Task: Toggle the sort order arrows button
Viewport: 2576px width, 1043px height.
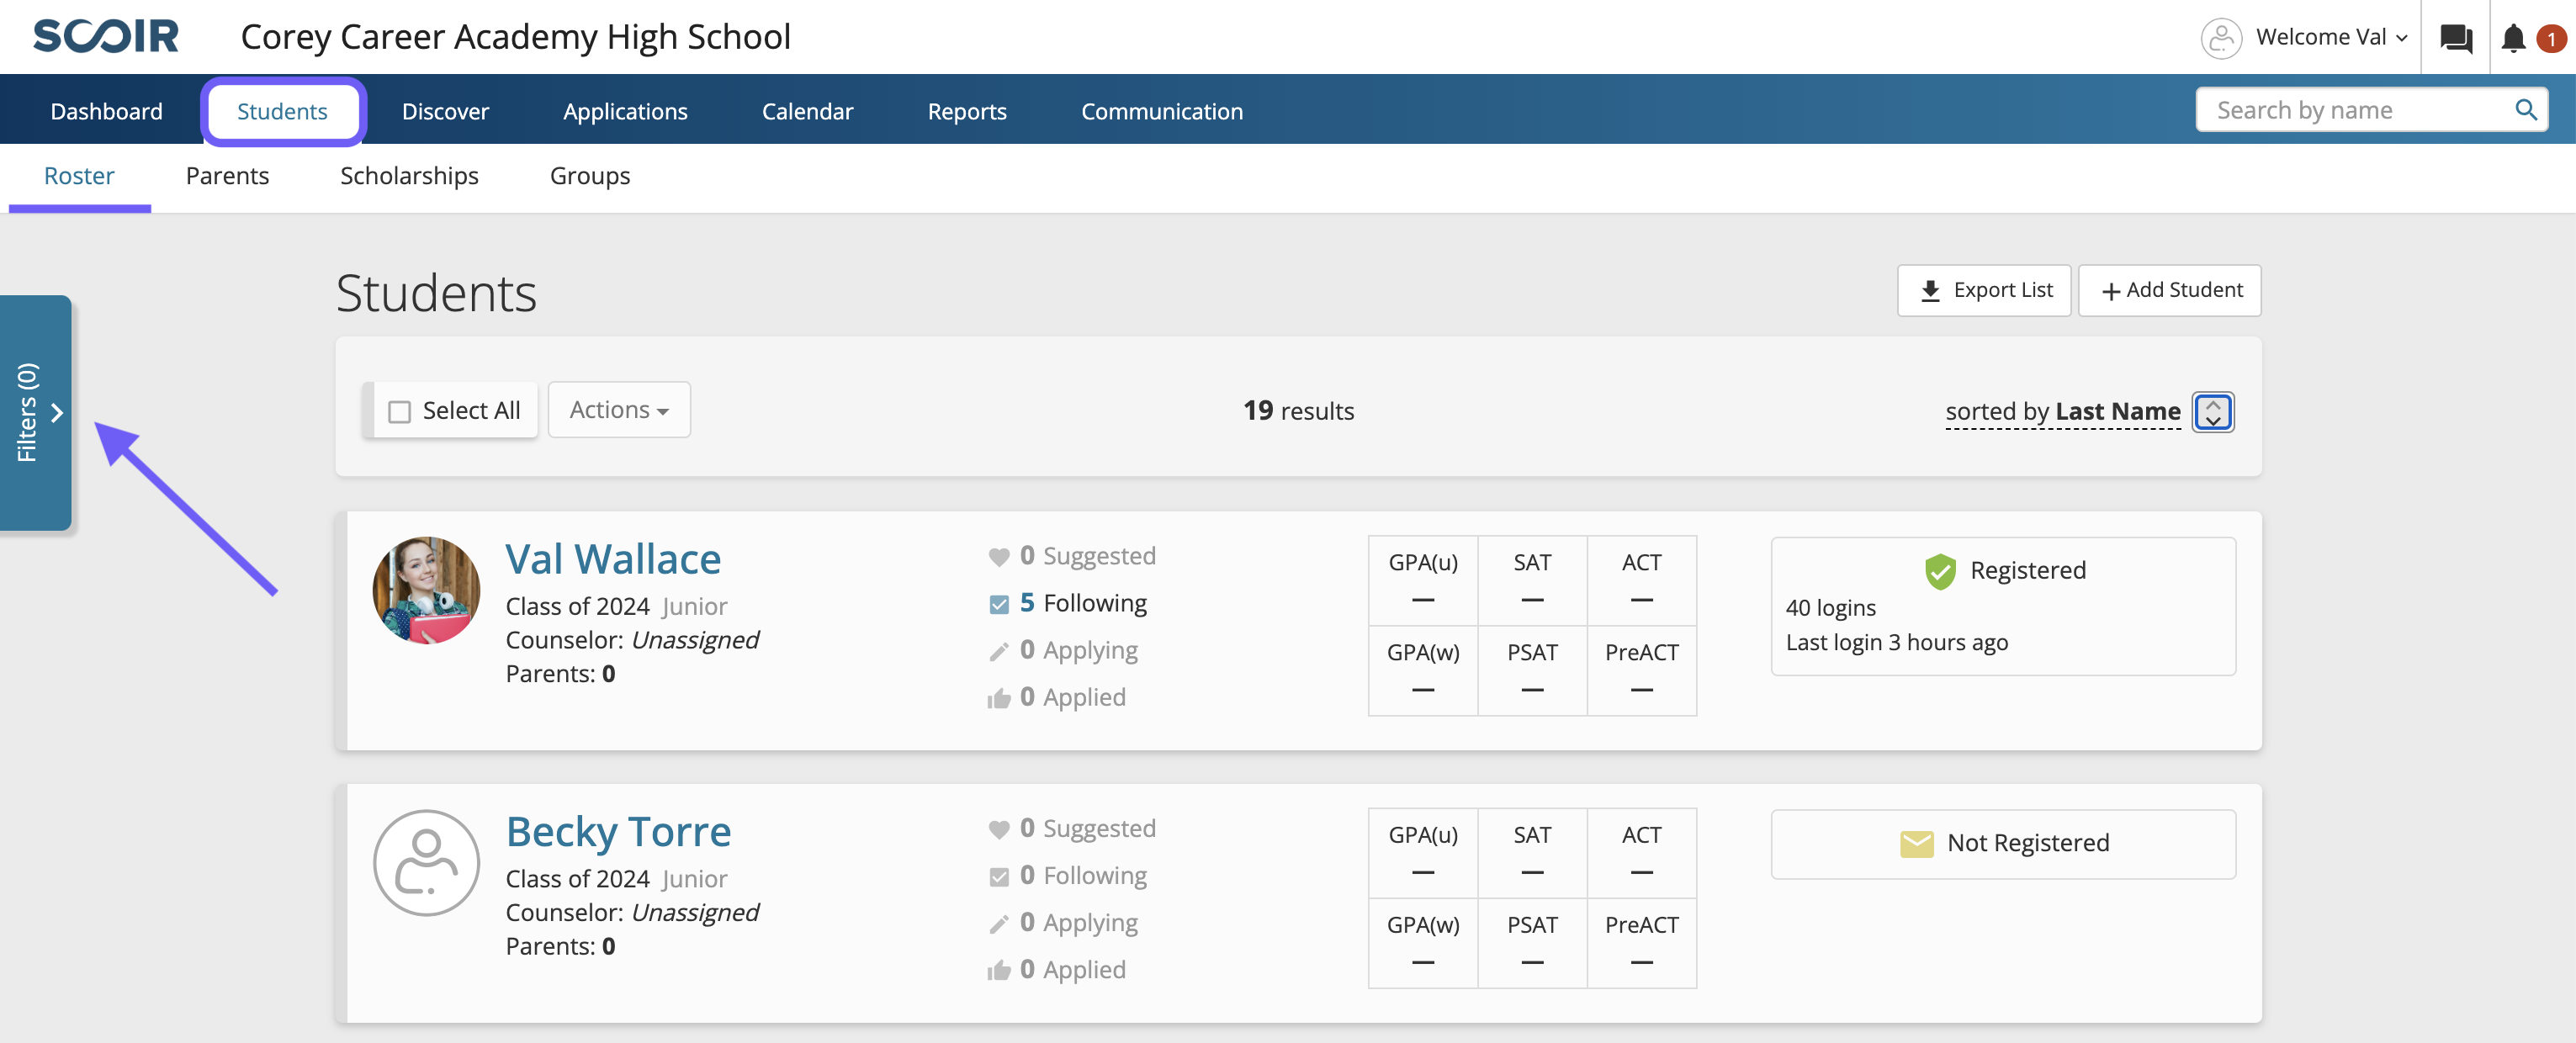Action: pos(2212,411)
